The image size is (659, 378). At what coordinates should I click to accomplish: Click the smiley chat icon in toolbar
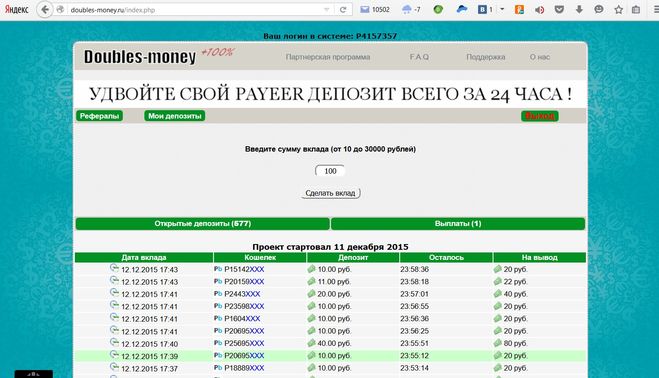pos(599,9)
